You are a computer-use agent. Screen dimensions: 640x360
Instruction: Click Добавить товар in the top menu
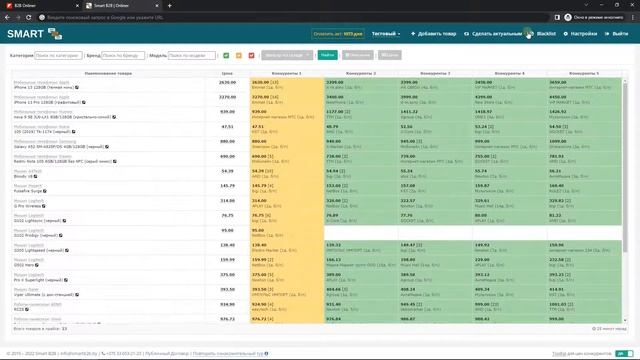[x=433, y=34]
